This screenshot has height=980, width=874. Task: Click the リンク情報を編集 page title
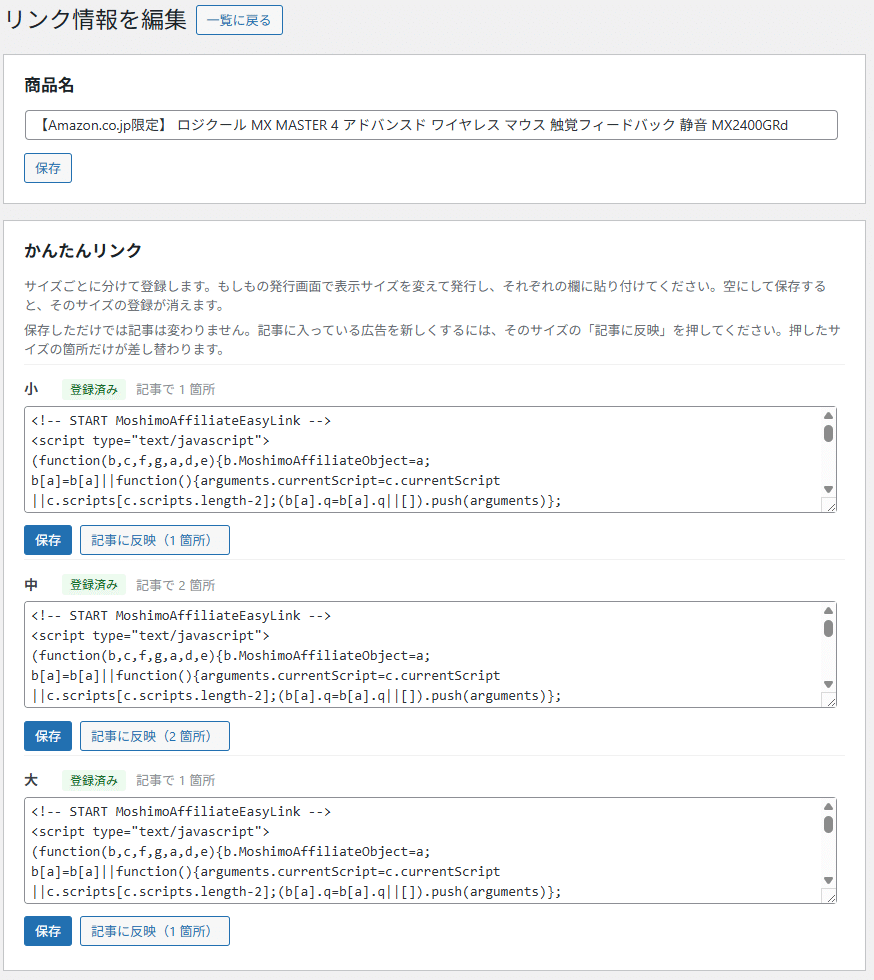point(96,19)
